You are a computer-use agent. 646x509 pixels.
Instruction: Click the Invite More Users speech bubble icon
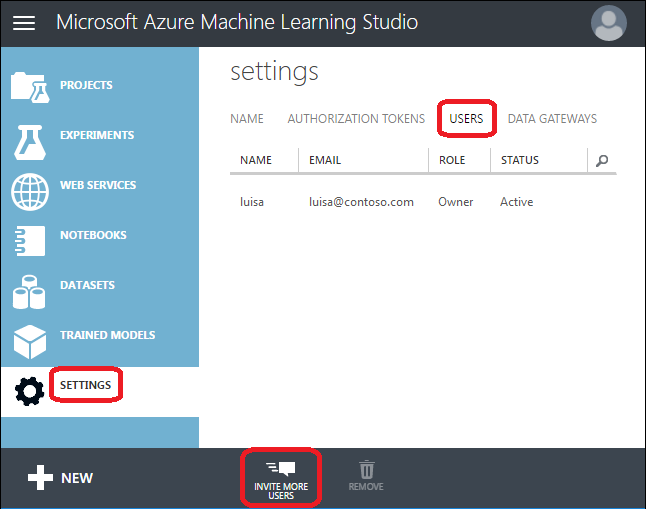(x=281, y=469)
